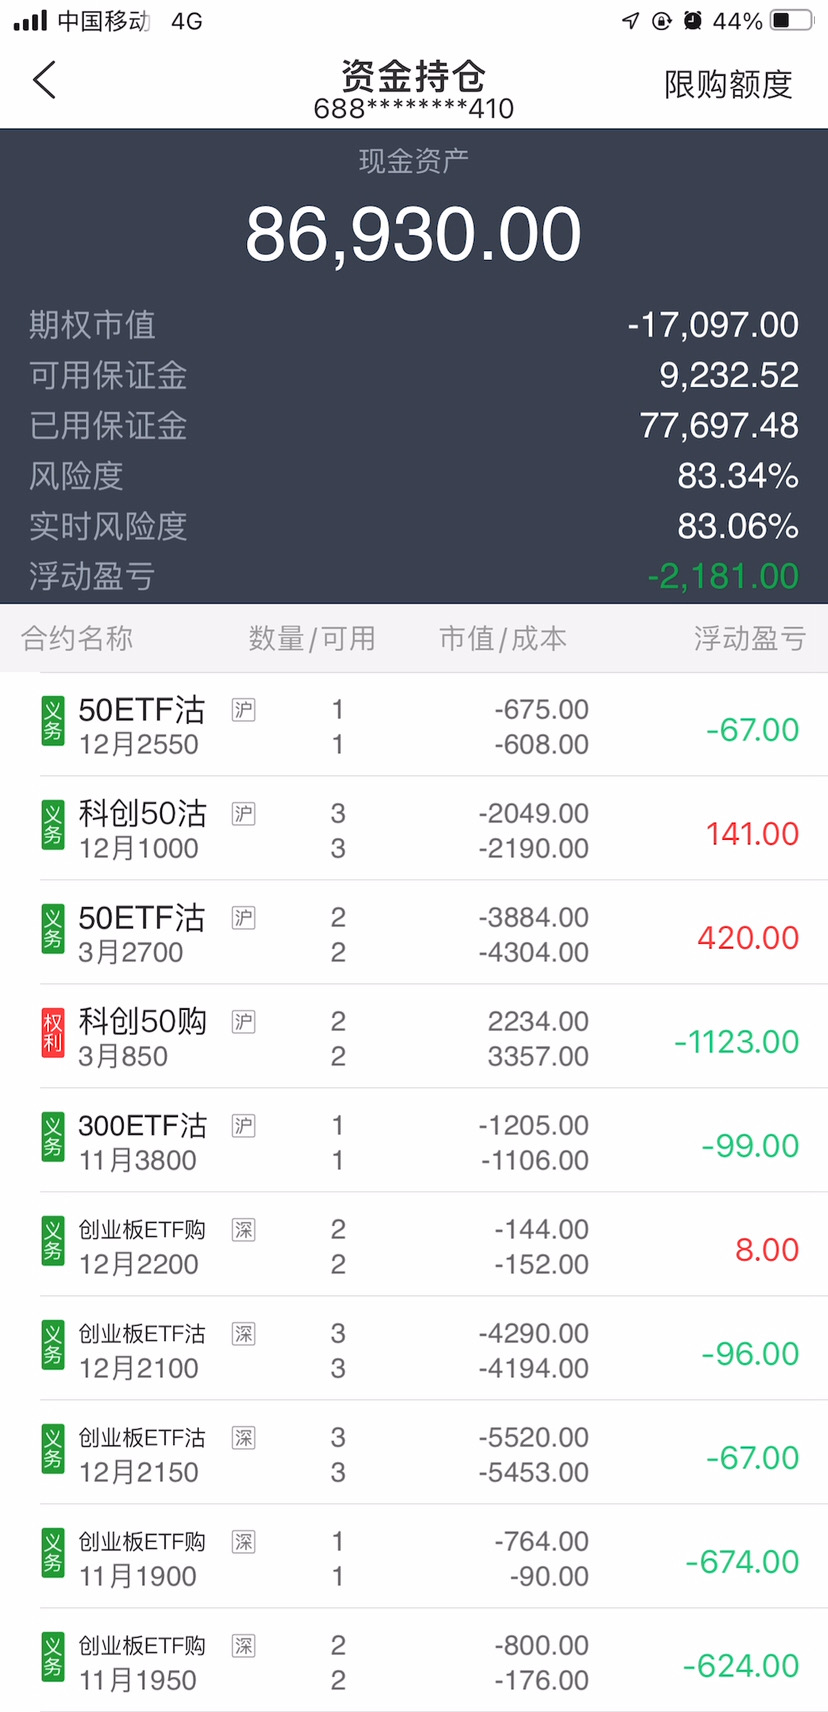Tap red 权利 badge of 科创50购 3月850
Screen dimensions: 828x1712
click(53, 1034)
